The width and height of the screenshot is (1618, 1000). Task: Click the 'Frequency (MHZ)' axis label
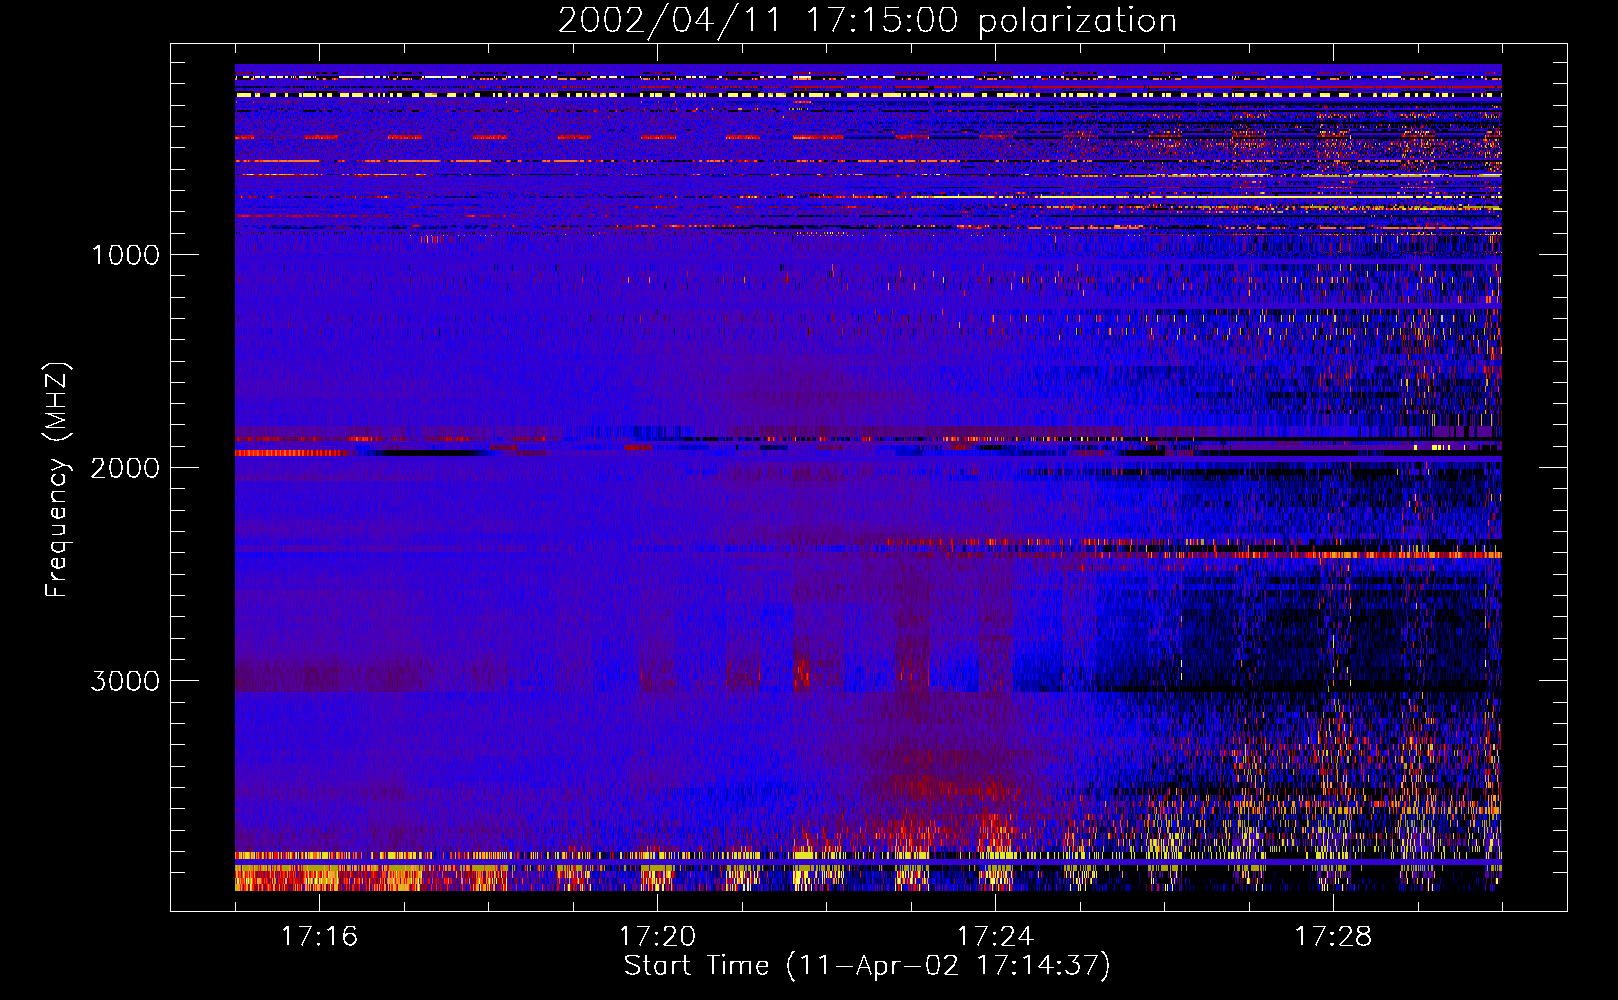(57, 480)
